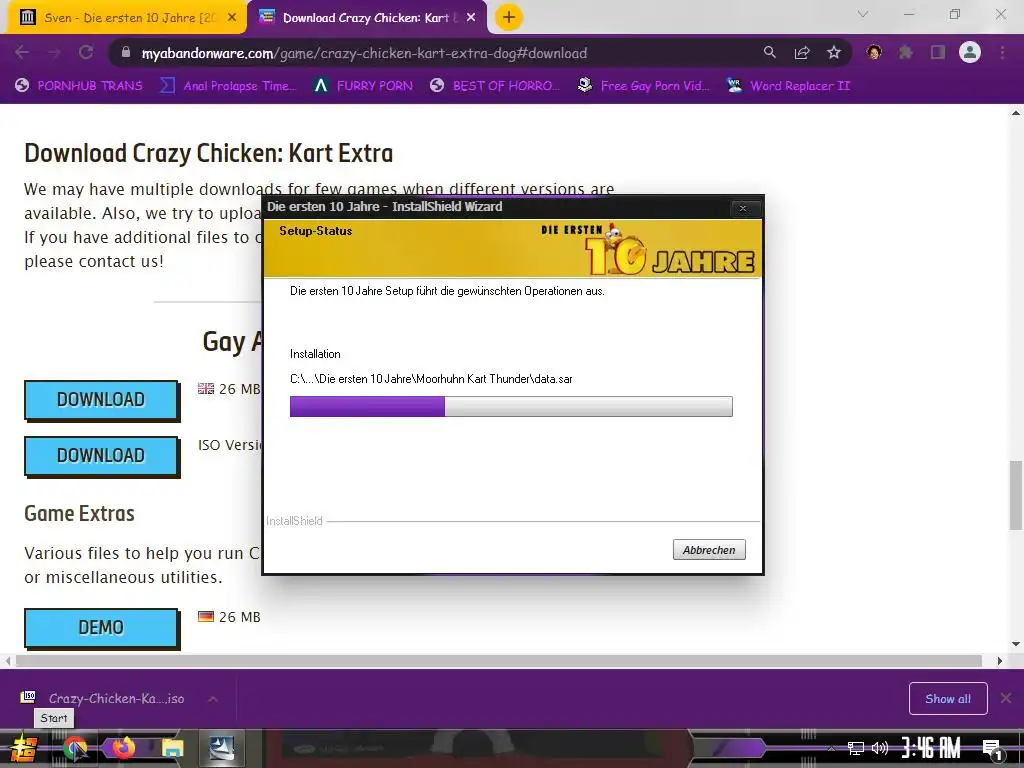Close the downloads bar
Image resolution: width=1024 pixels, height=768 pixels.
(1006, 698)
